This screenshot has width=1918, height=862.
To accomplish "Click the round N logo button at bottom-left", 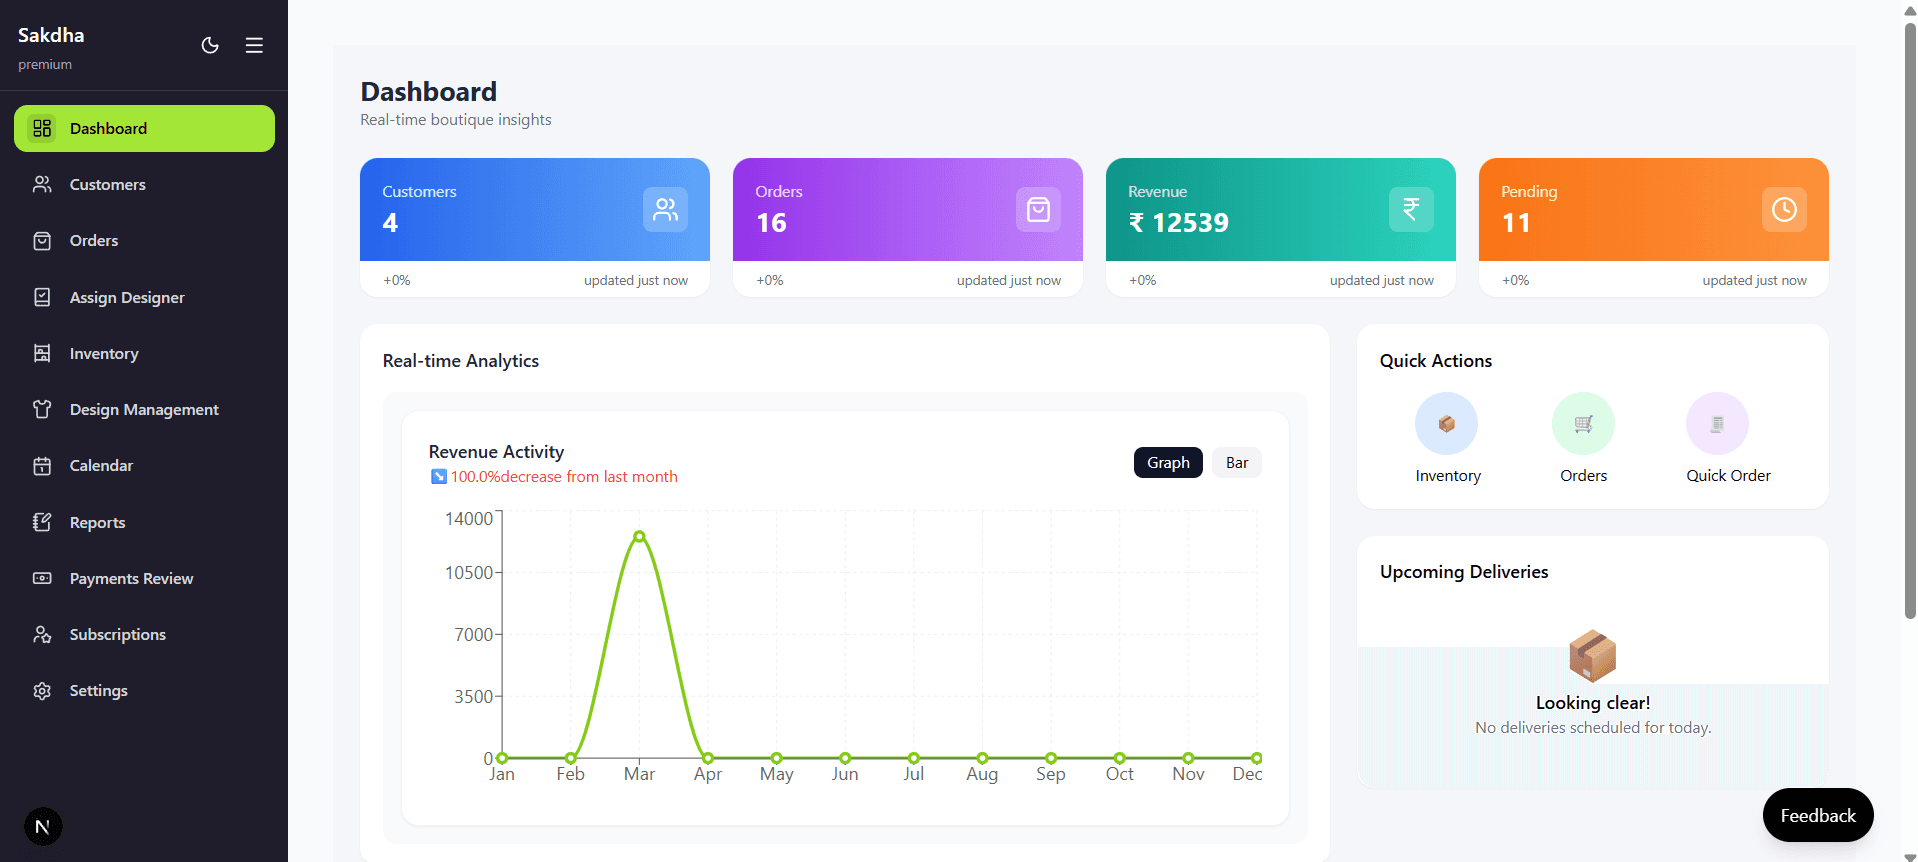I will coord(43,826).
